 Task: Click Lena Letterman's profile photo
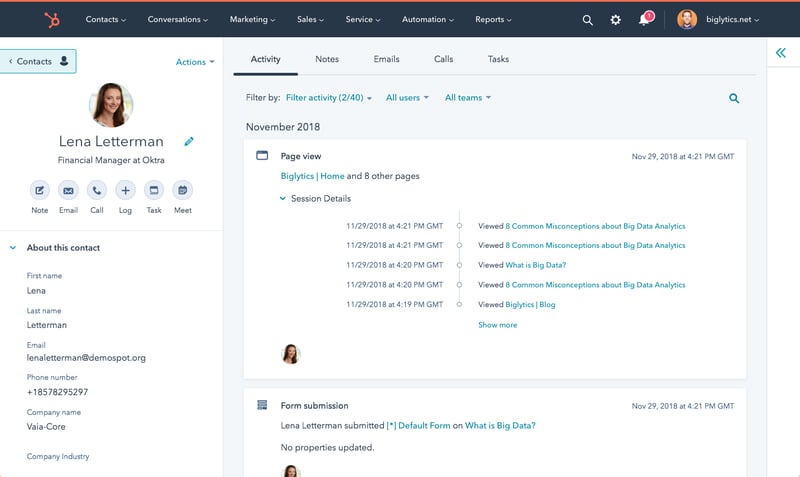[x=111, y=105]
